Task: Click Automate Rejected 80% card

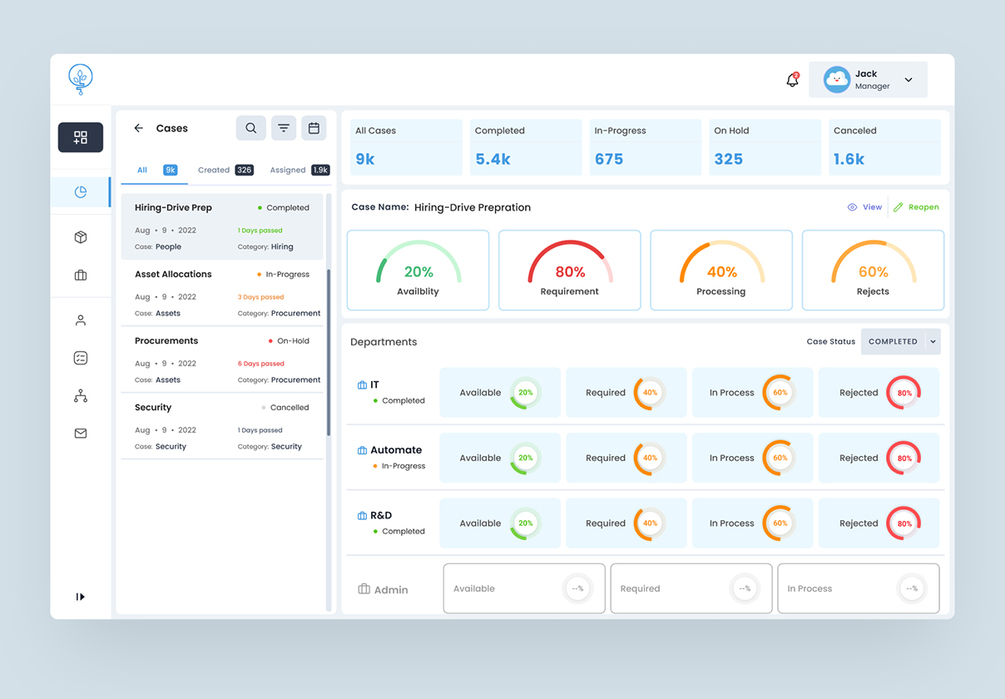Action: tap(879, 458)
